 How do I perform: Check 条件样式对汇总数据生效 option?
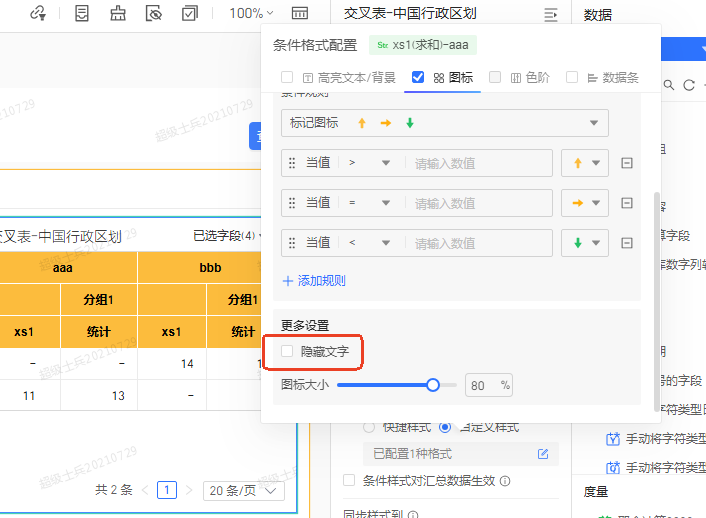349,480
